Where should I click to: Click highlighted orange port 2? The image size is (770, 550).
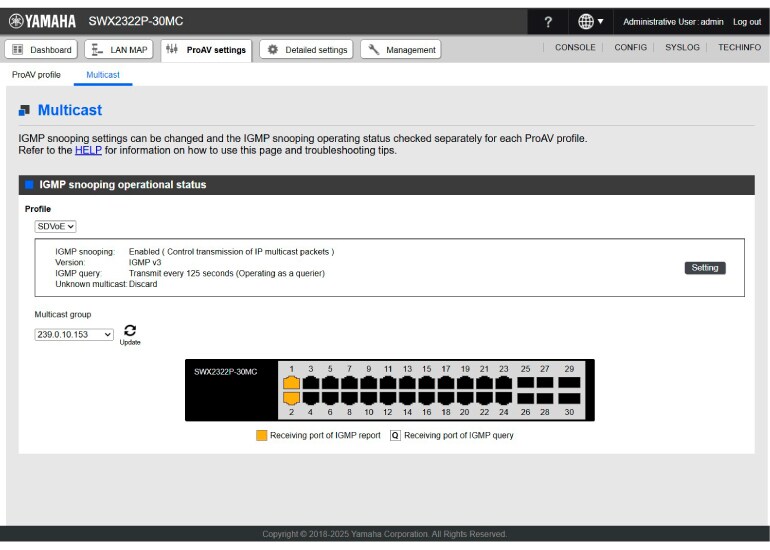291,398
